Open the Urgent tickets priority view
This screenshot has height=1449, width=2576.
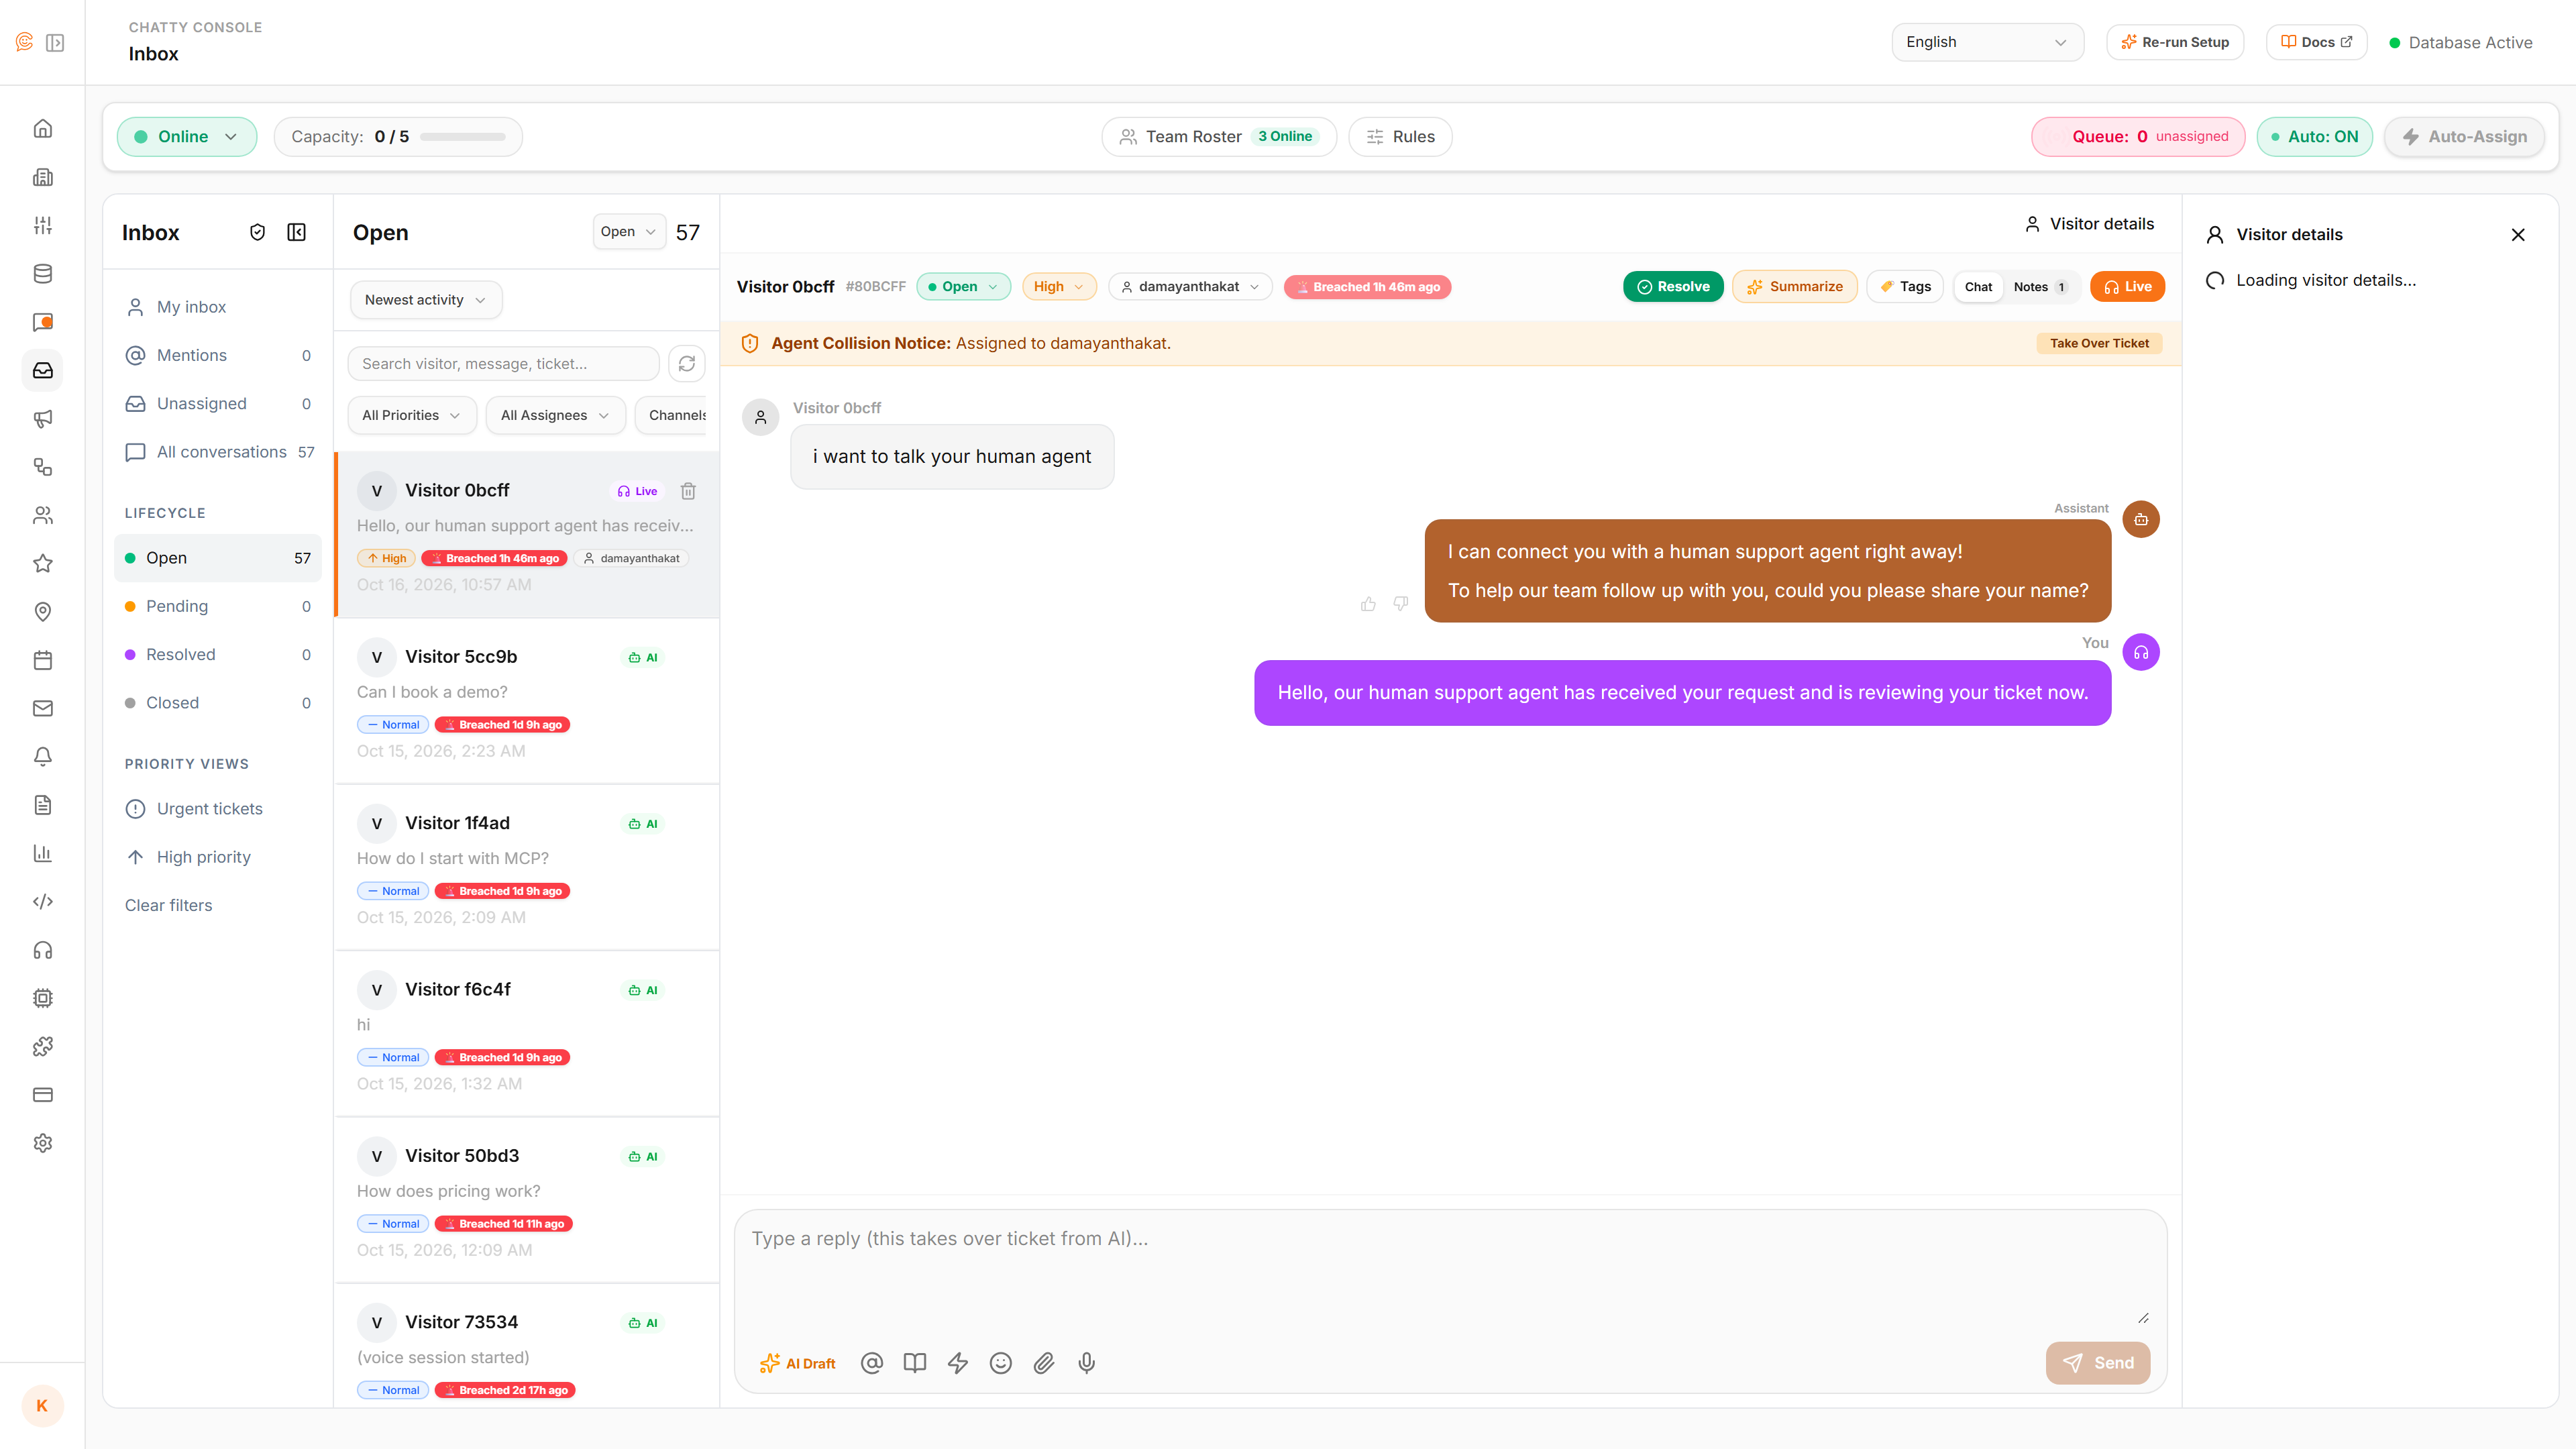point(218,809)
